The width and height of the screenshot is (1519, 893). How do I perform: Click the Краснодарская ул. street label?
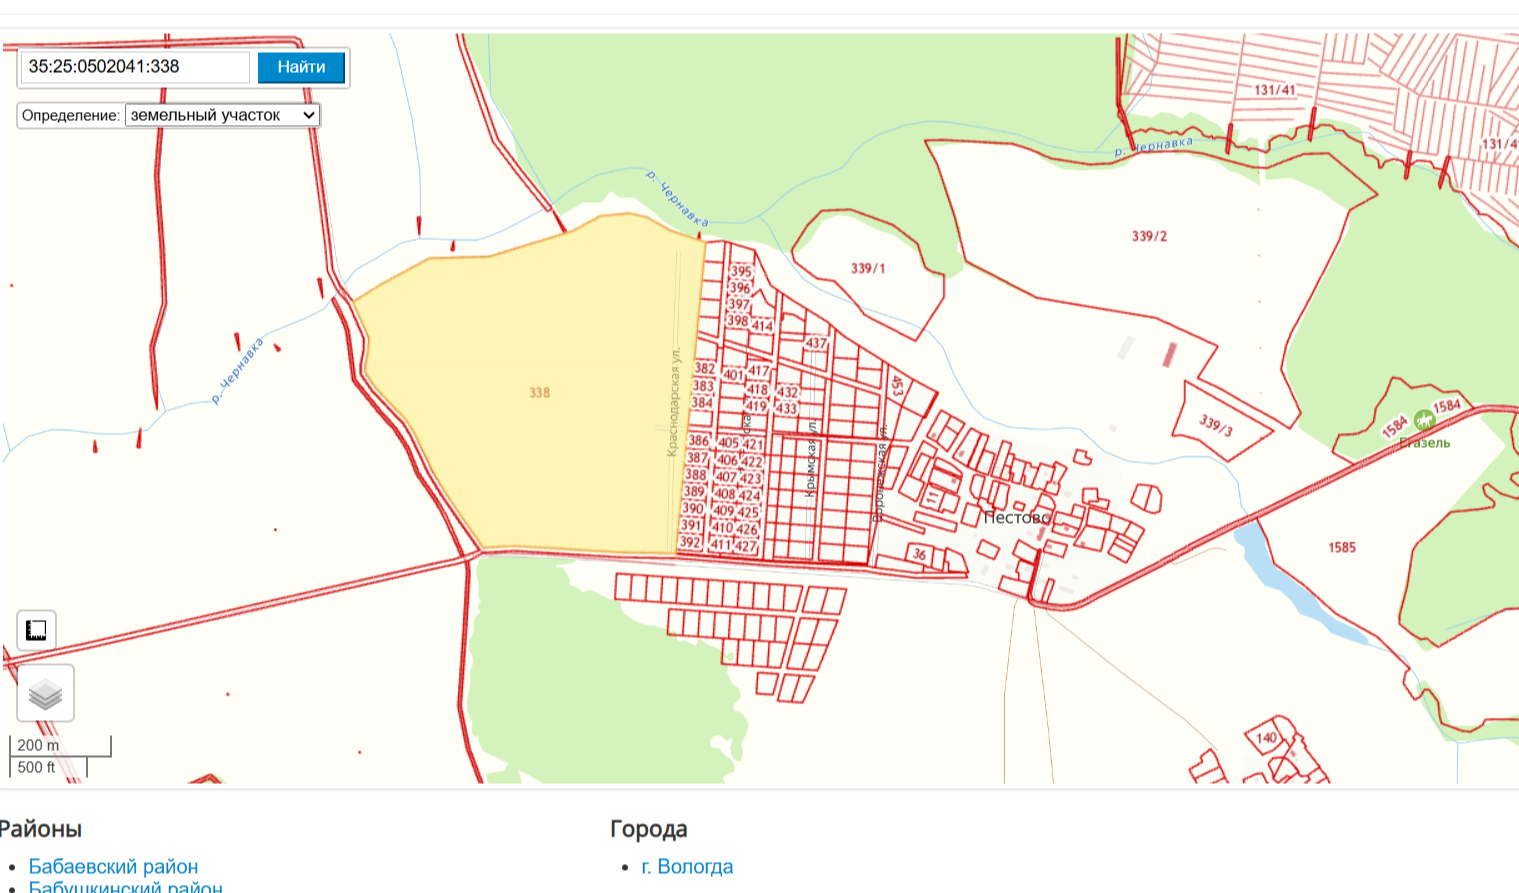click(674, 402)
